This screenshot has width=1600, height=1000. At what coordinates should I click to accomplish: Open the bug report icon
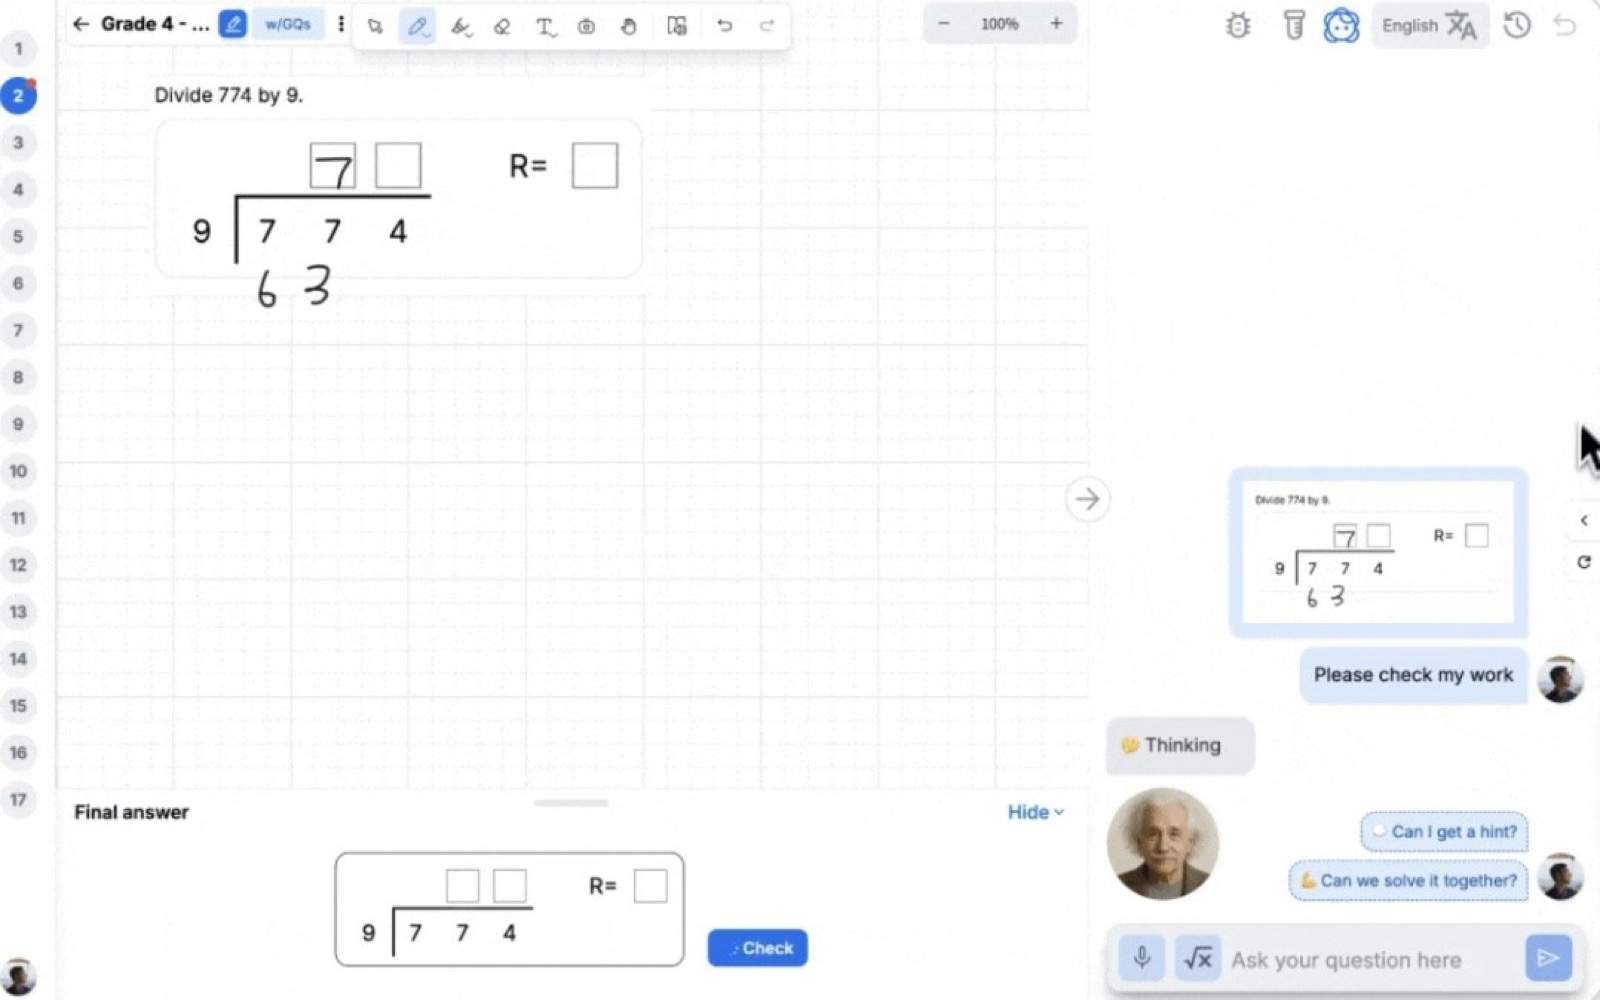tap(1238, 25)
